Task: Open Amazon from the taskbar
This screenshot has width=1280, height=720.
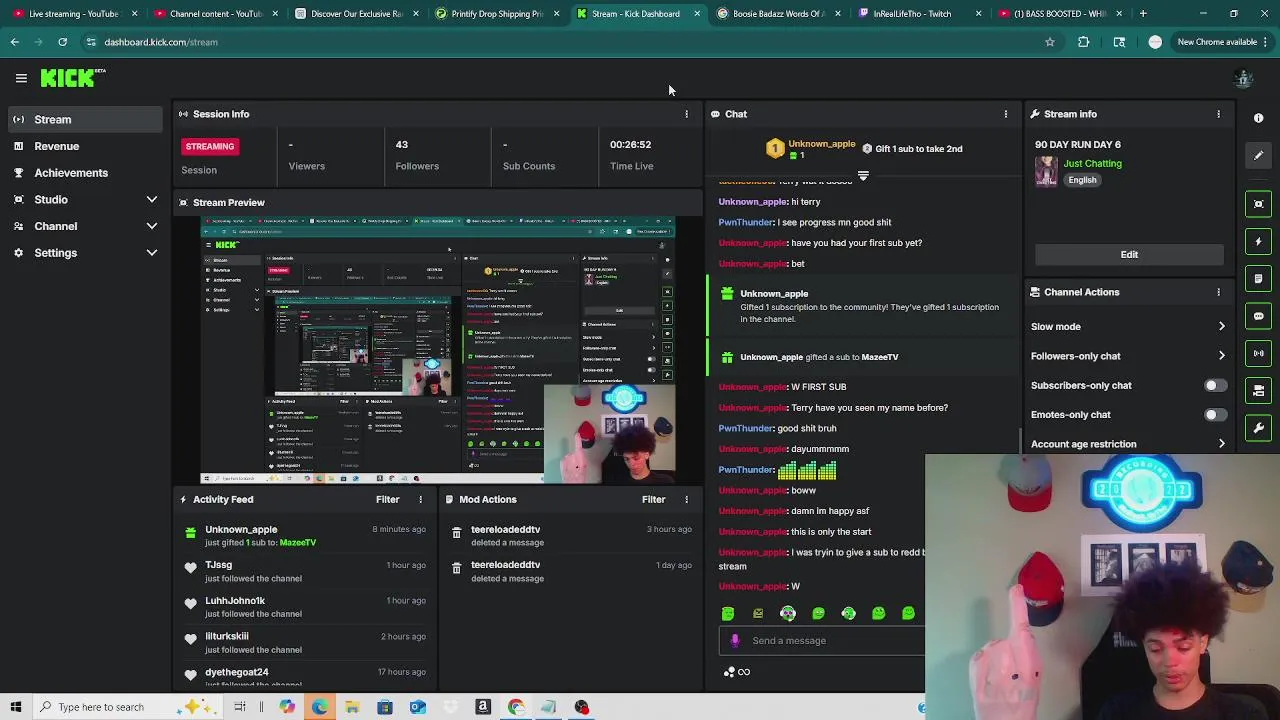Action: click(x=483, y=707)
